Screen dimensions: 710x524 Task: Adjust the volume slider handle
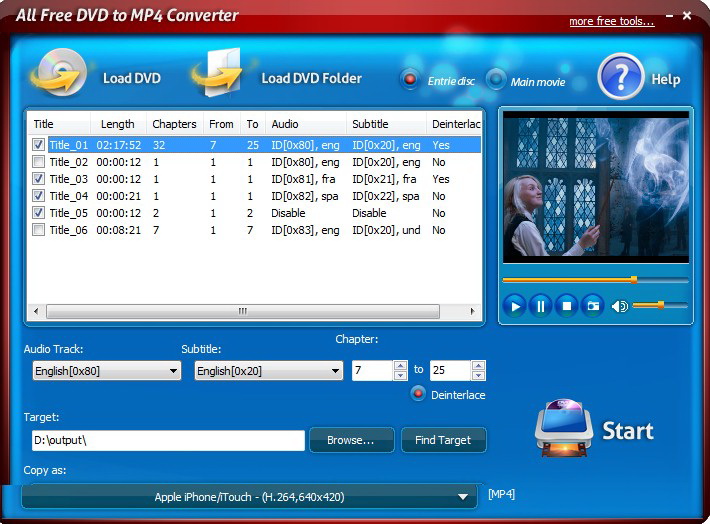pyautogui.click(x=661, y=306)
